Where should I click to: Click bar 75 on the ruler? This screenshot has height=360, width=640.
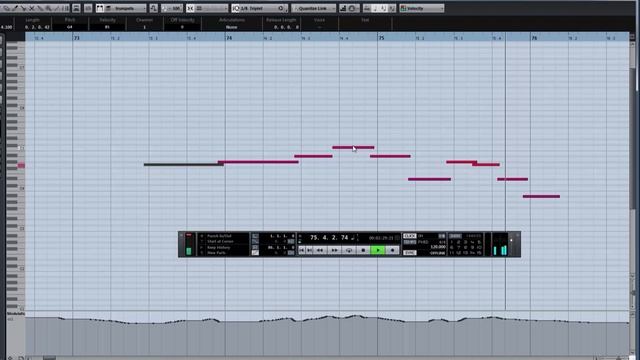pyautogui.click(x=382, y=38)
